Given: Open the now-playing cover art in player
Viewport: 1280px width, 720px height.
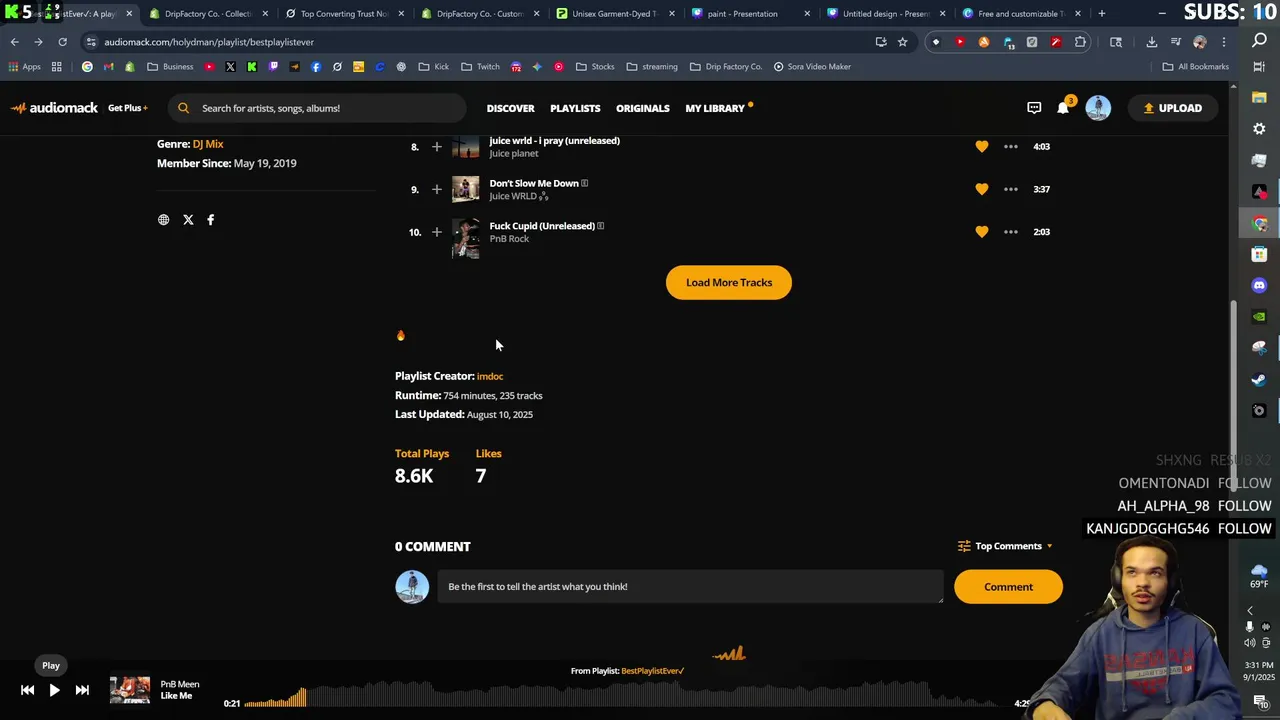Looking at the screenshot, I should tap(130, 690).
